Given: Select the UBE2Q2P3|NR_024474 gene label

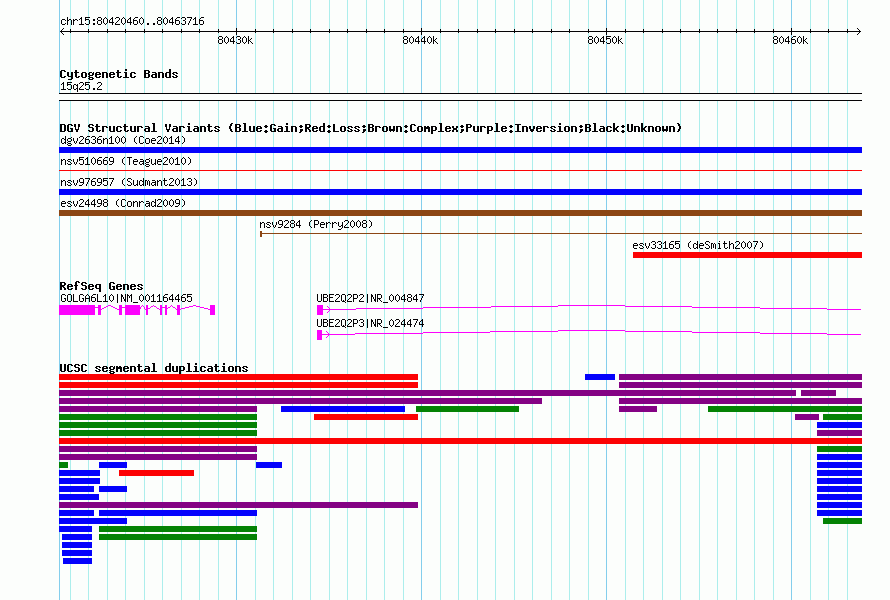Looking at the screenshot, I should [x=370, y=323].
